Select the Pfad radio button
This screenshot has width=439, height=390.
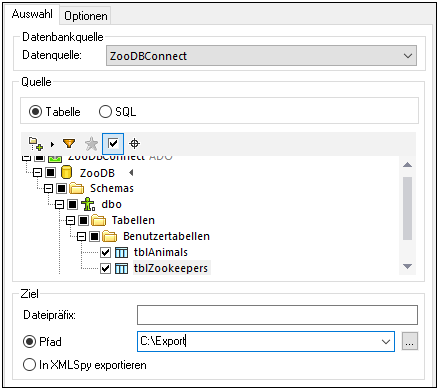(29, 341)
